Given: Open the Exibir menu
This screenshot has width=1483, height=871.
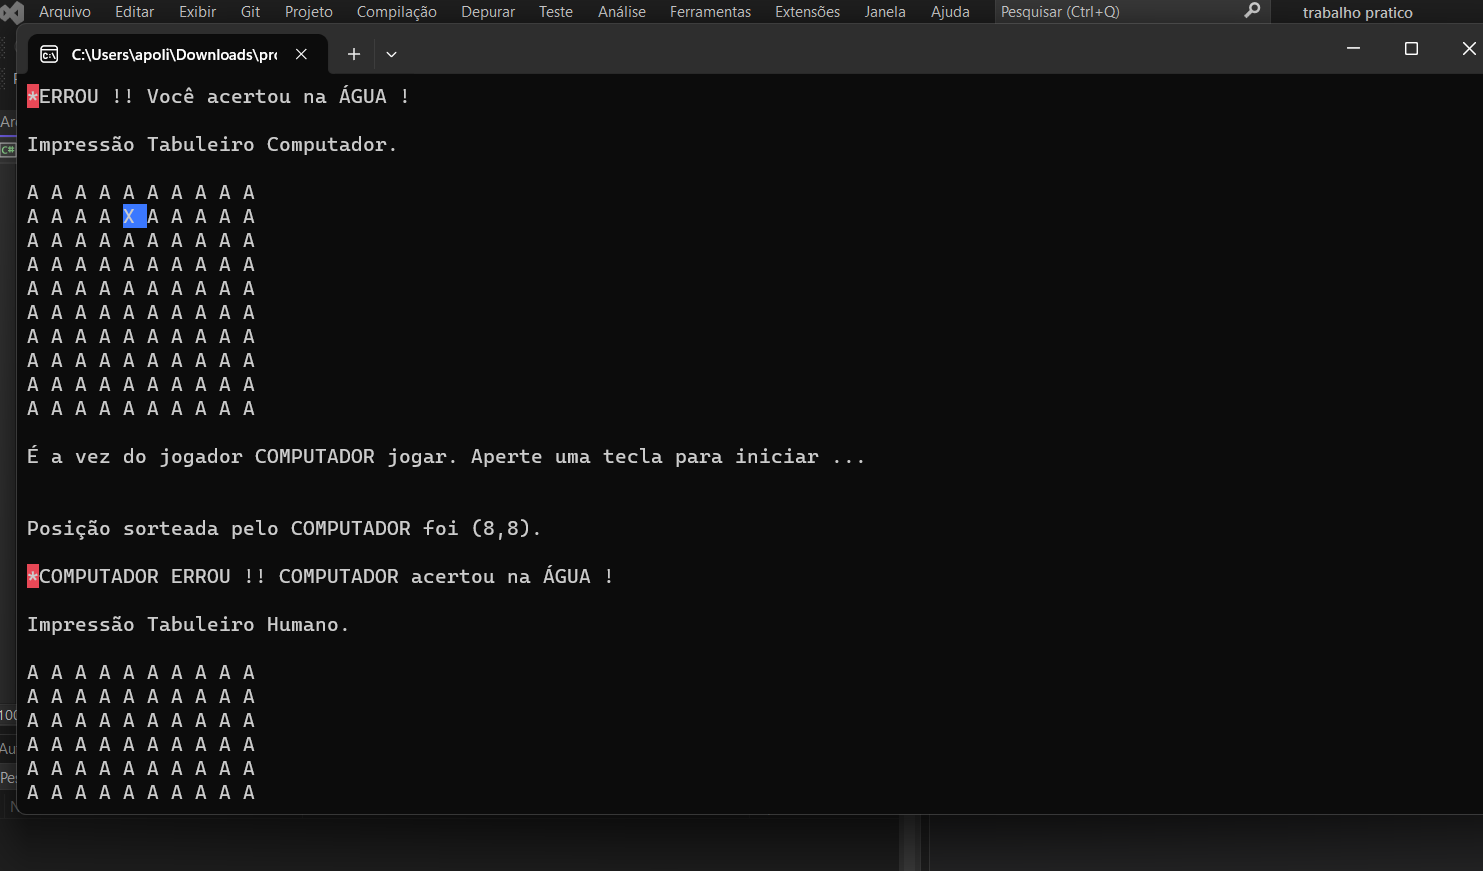Looking at the screenshot, I should (x=197, y=12).
